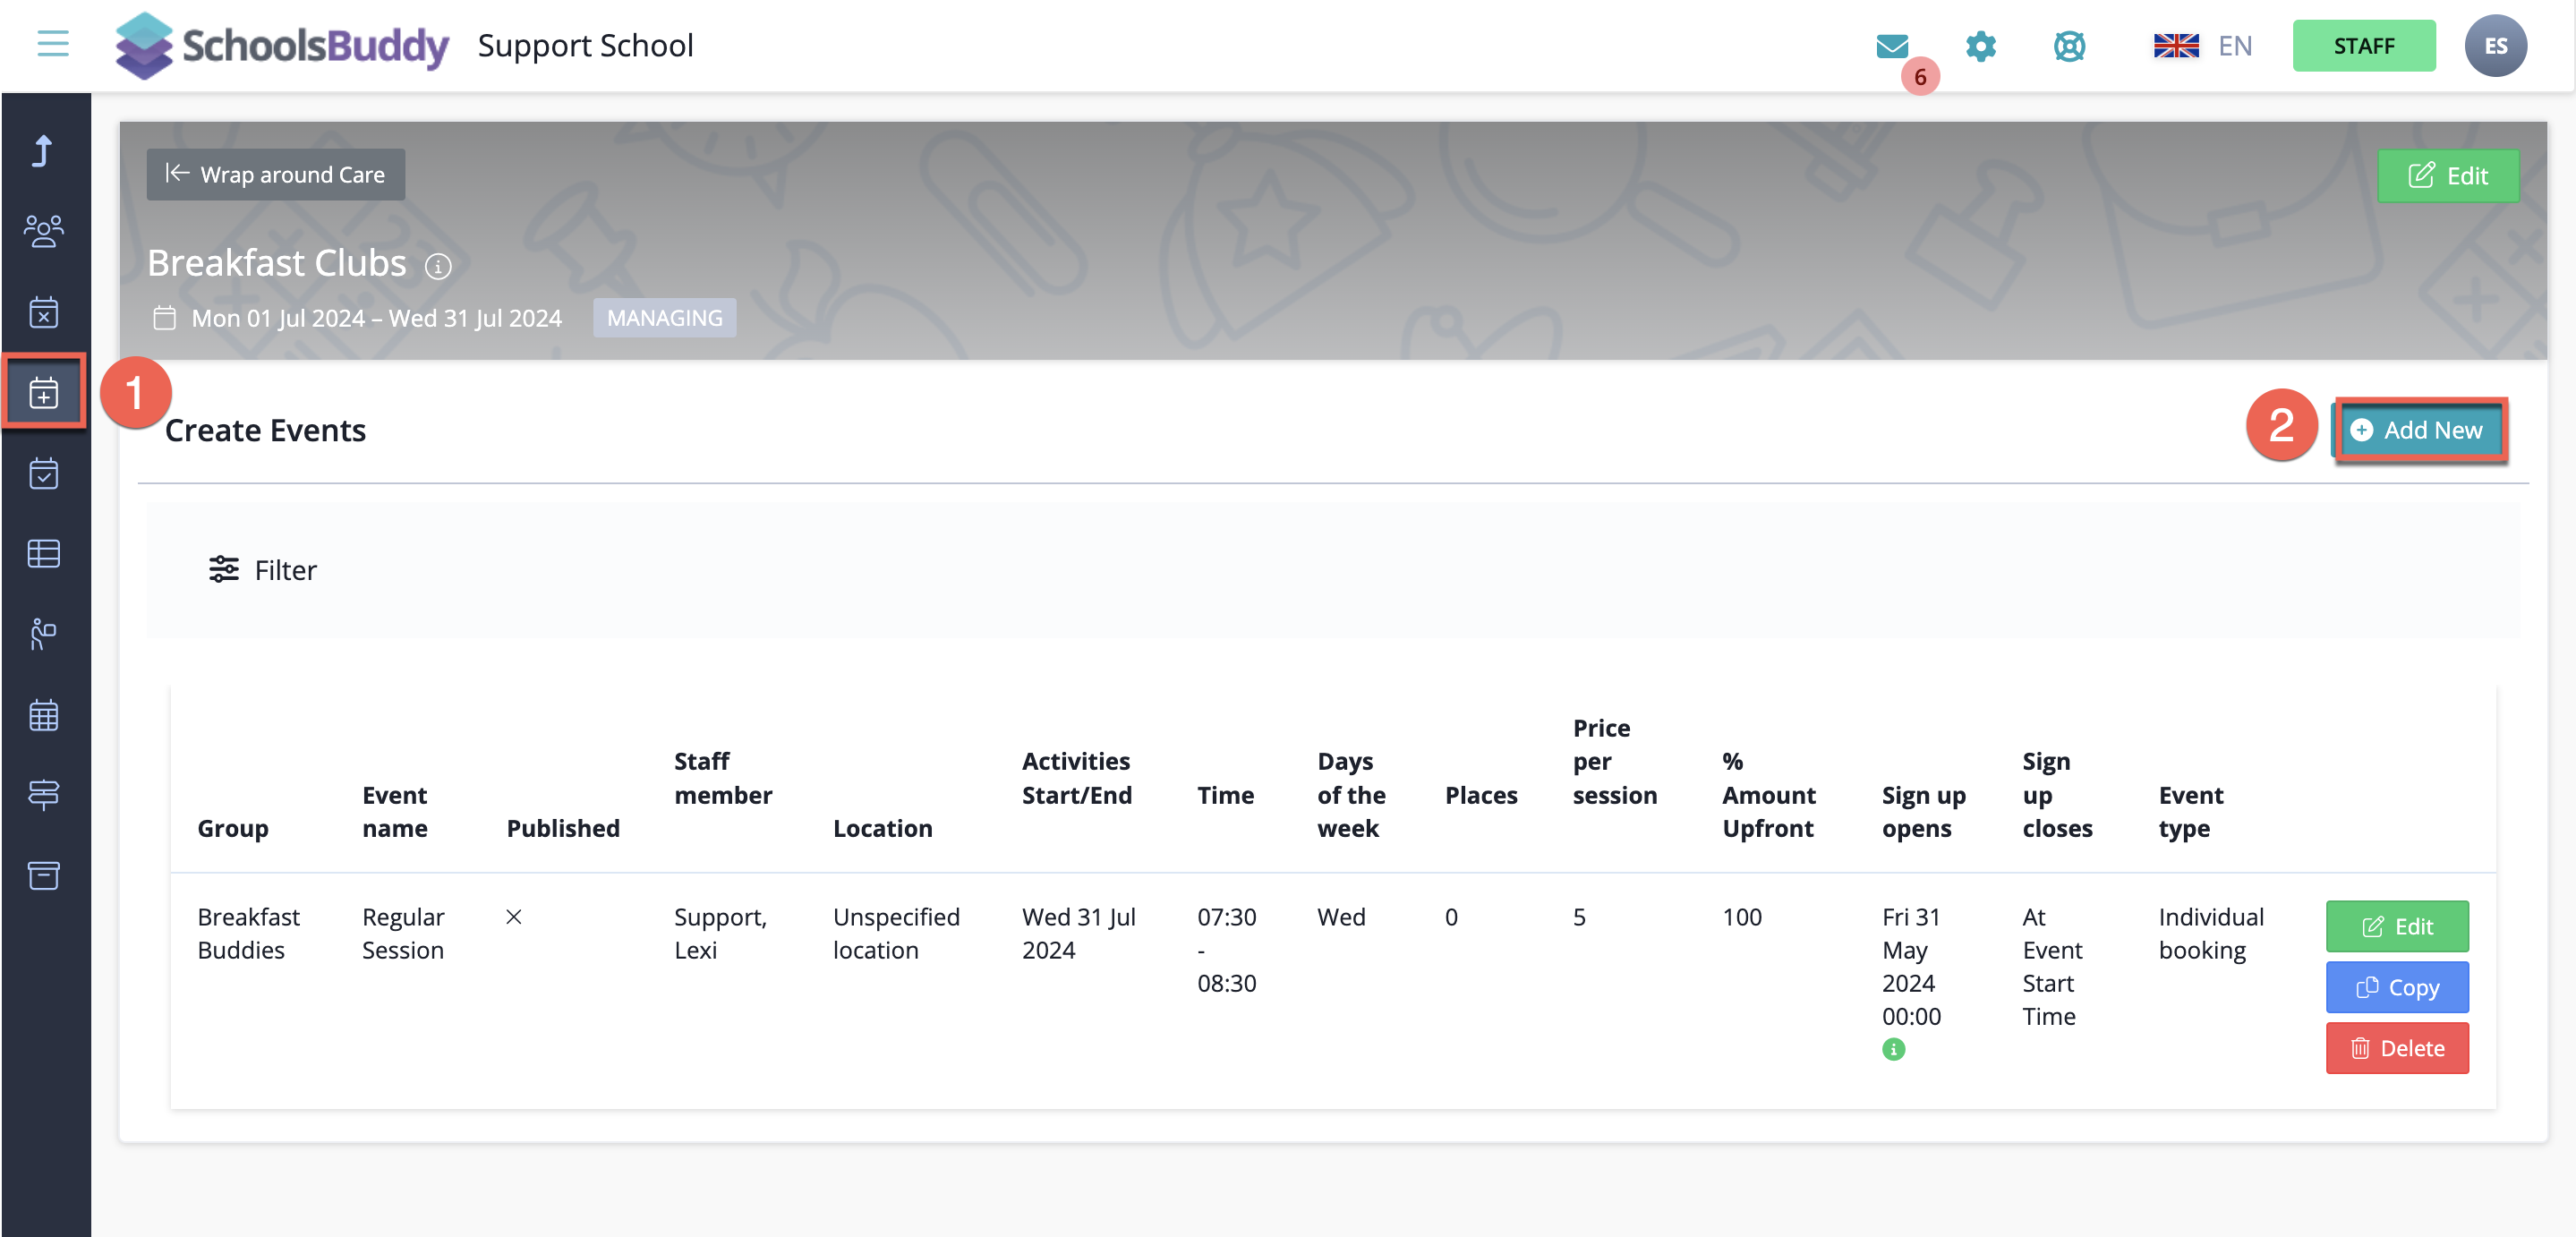Screen dimensions: 2576x1237
Task: Open the sidebar calendar check icon
Action: [x=43, y=473]
